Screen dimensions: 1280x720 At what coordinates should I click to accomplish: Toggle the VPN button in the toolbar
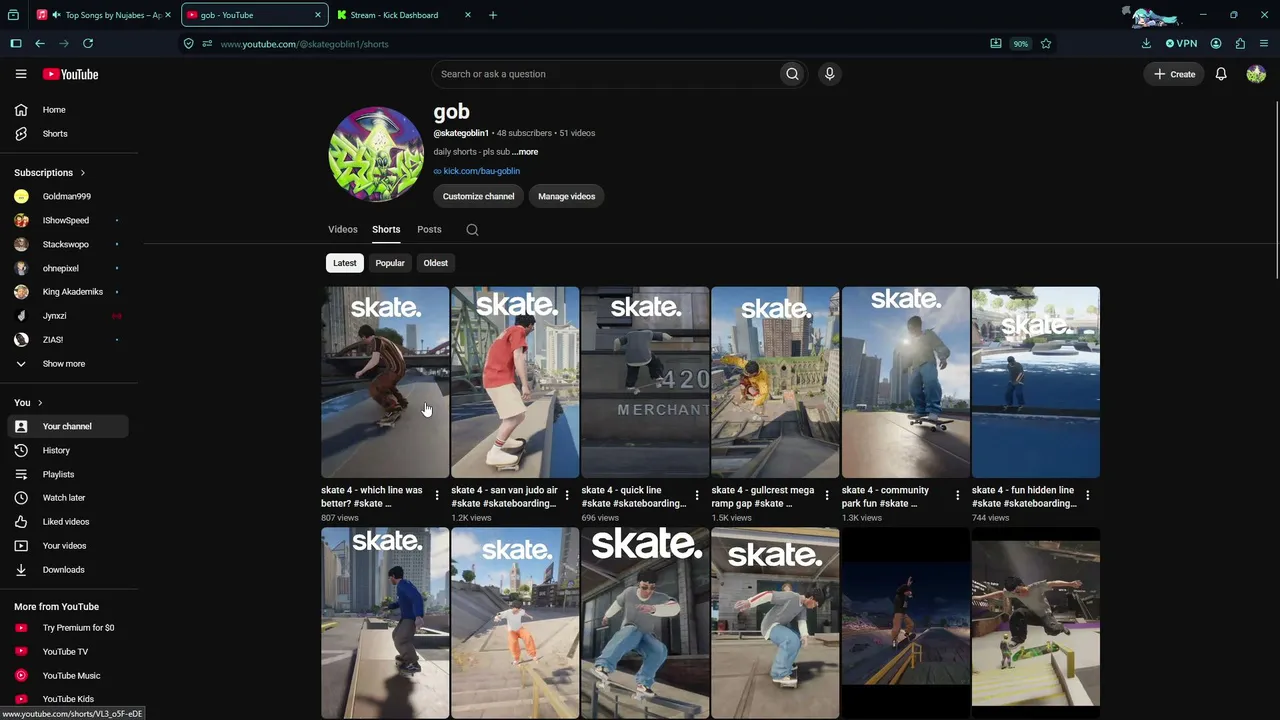tap(1181, 44)
